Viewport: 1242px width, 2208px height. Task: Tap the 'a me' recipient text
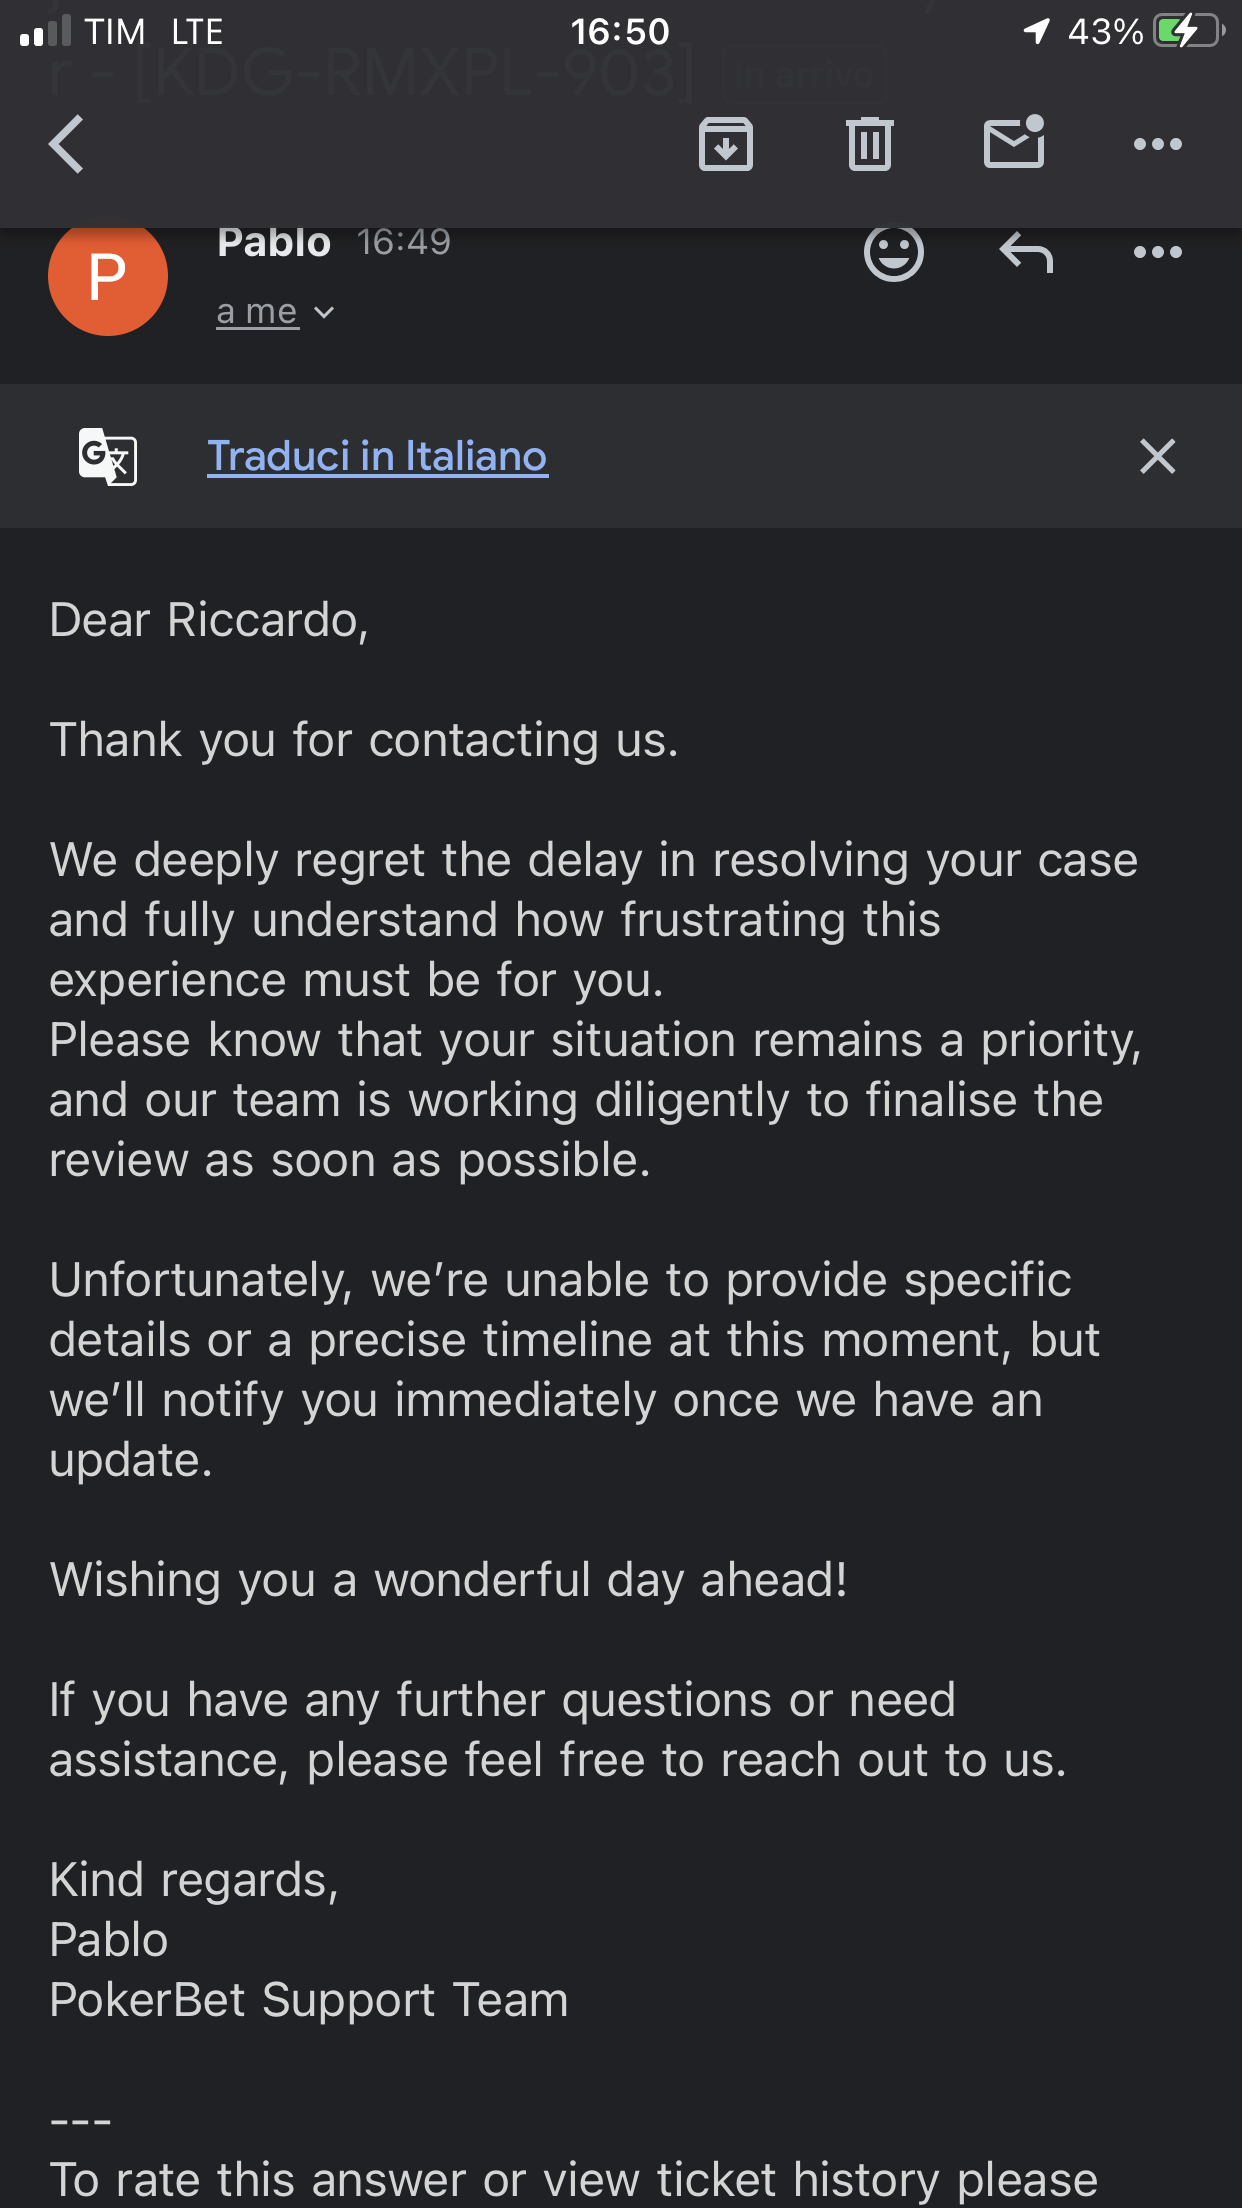257,313
